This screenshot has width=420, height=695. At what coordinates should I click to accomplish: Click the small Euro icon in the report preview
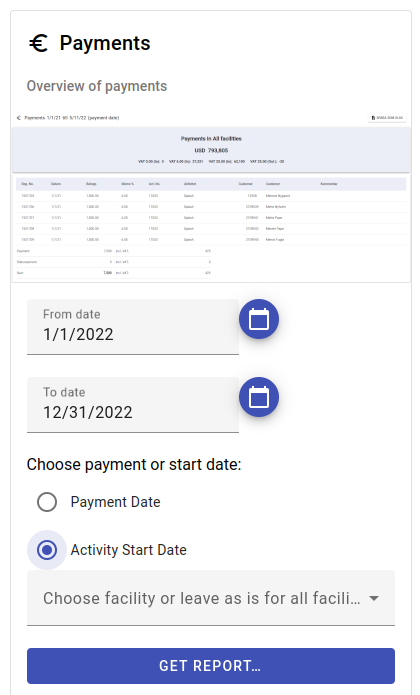coord(19,118)
